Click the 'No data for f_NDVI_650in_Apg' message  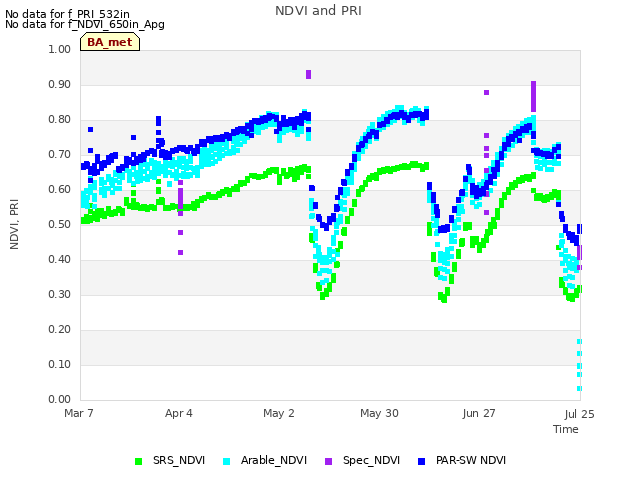click(x=85, y=24)
